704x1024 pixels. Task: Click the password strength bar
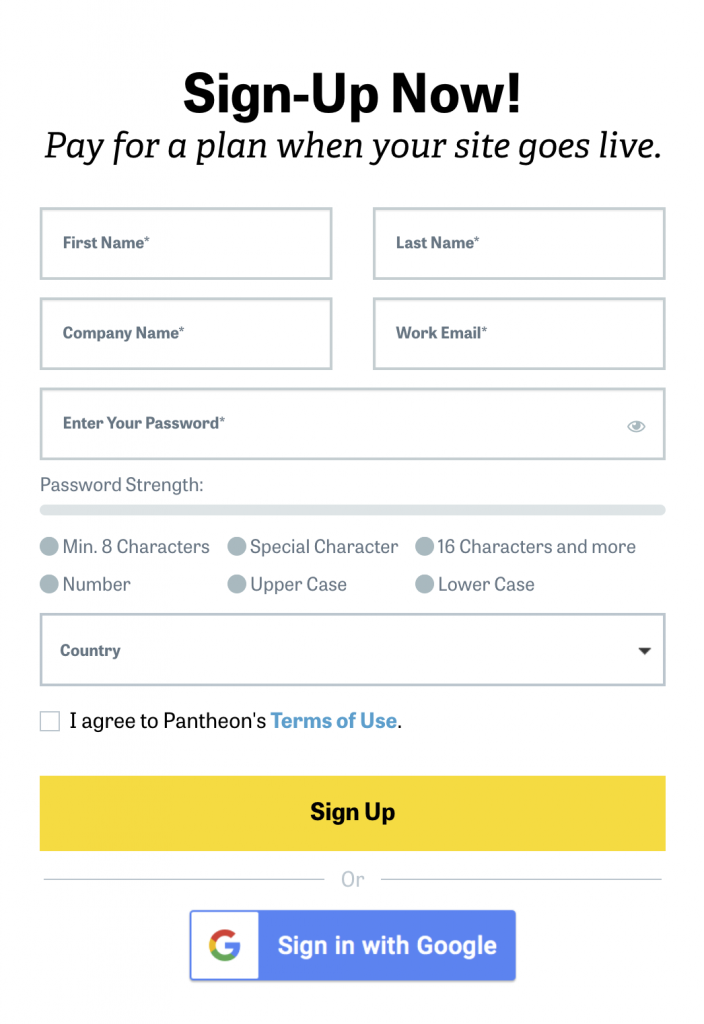point(352,510)
